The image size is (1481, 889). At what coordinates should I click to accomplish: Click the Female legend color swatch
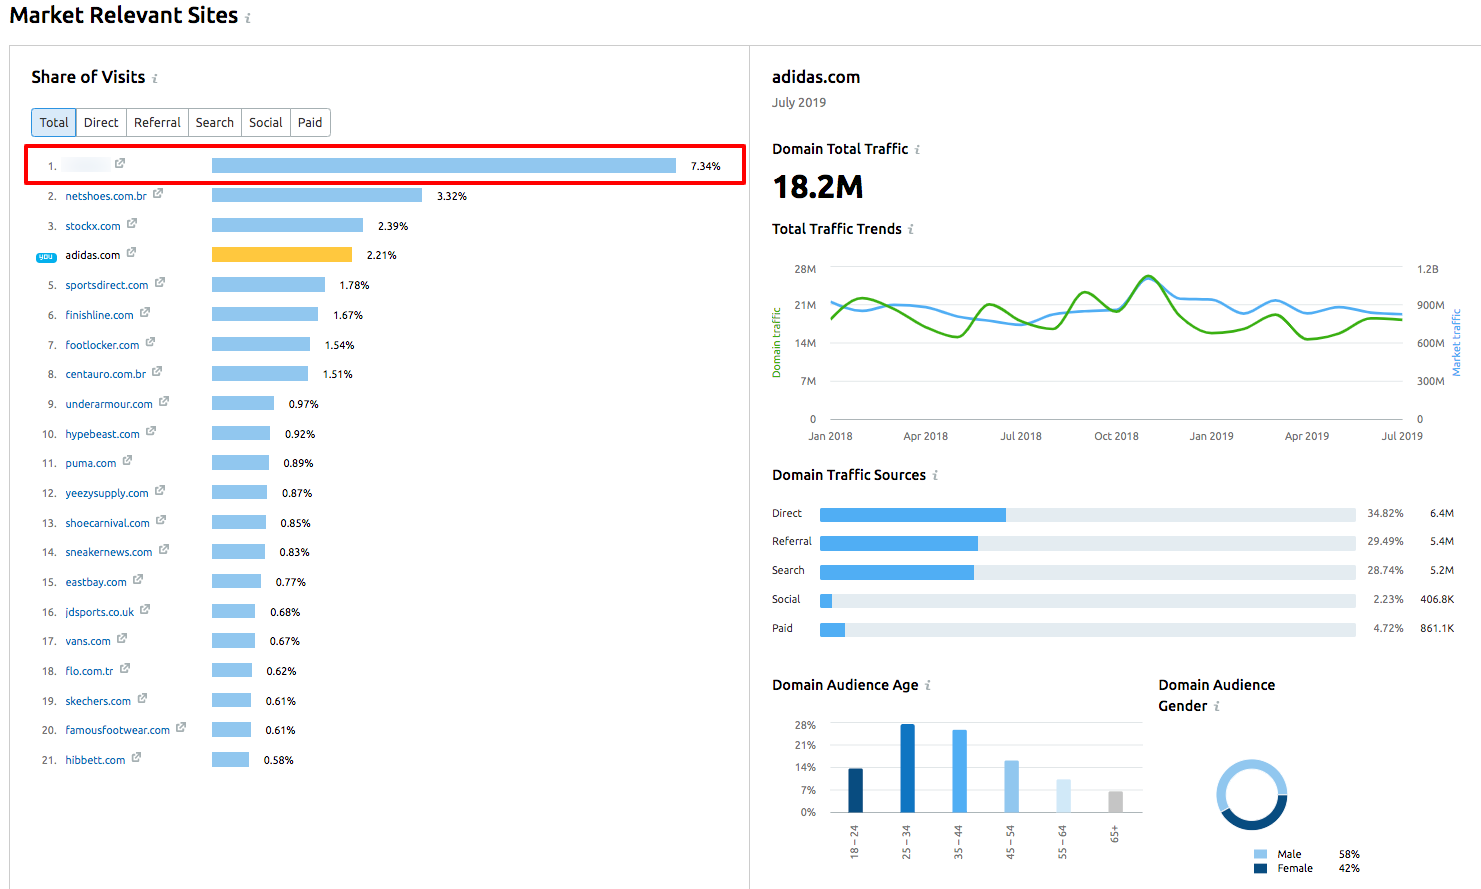pyautogui.click(x=1260, y=868)
